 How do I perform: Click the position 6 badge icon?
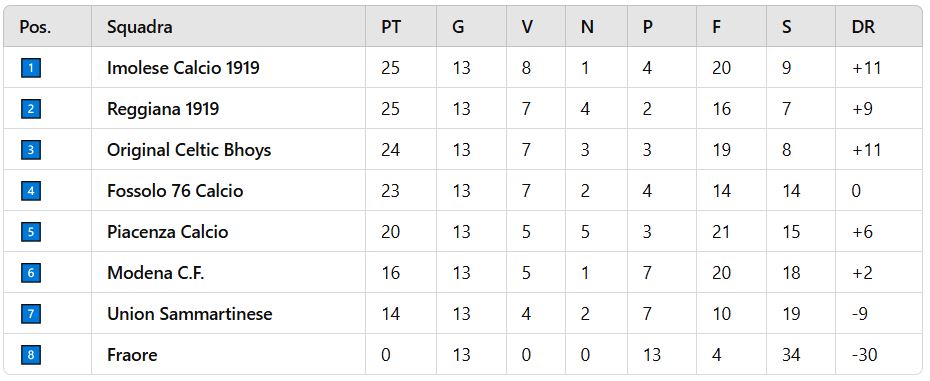click(31, 272)
